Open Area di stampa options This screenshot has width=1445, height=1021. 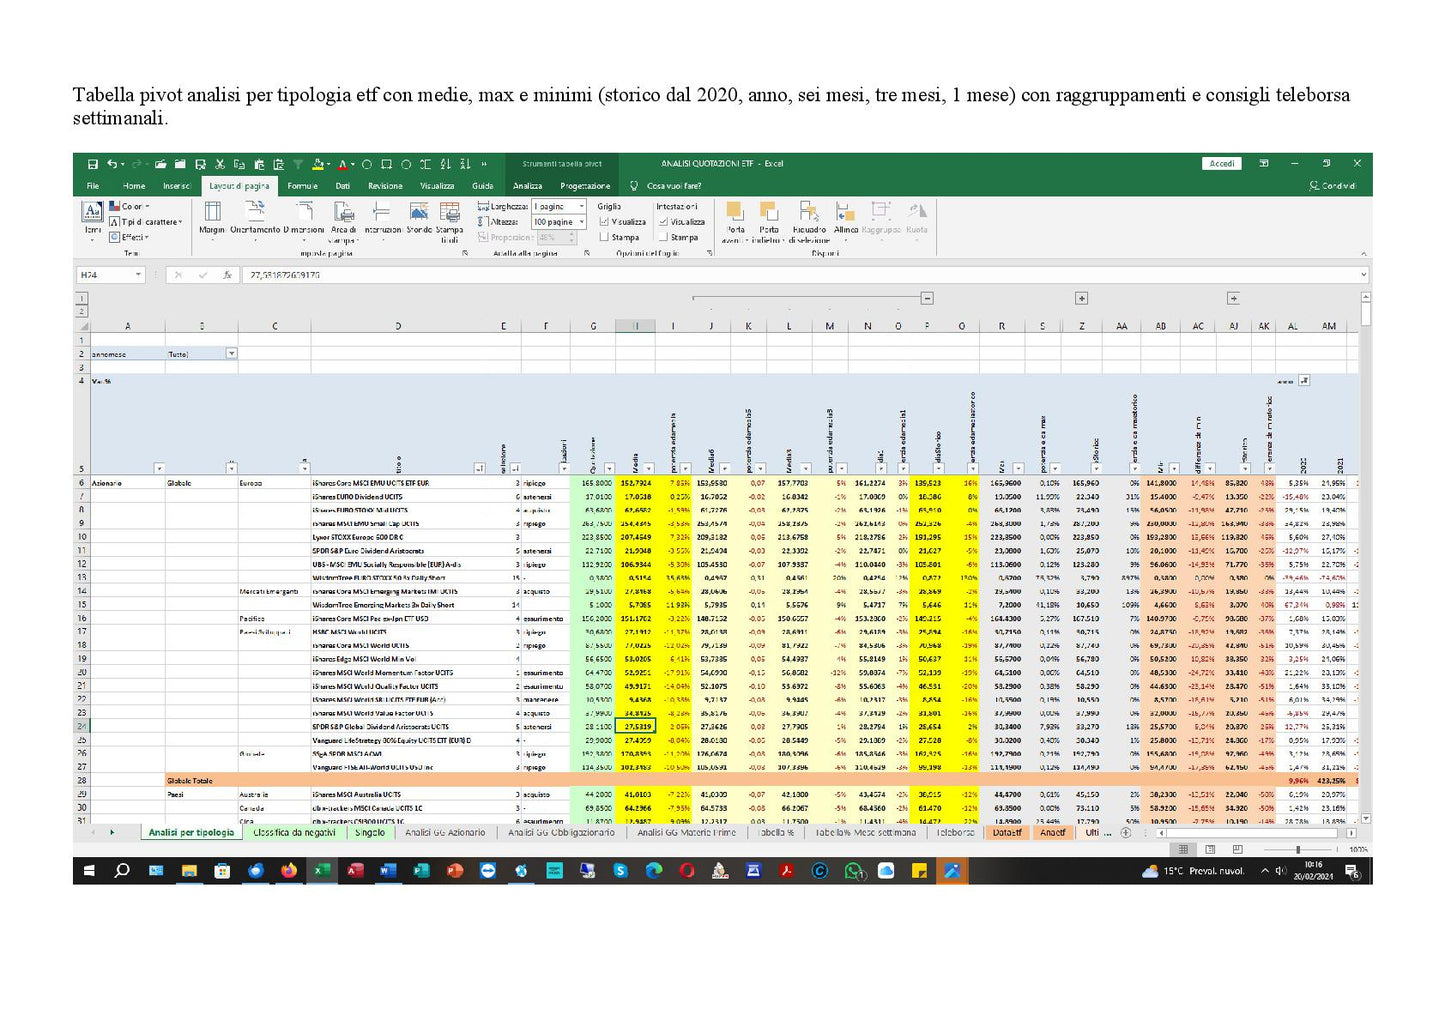tap(343, 222)
